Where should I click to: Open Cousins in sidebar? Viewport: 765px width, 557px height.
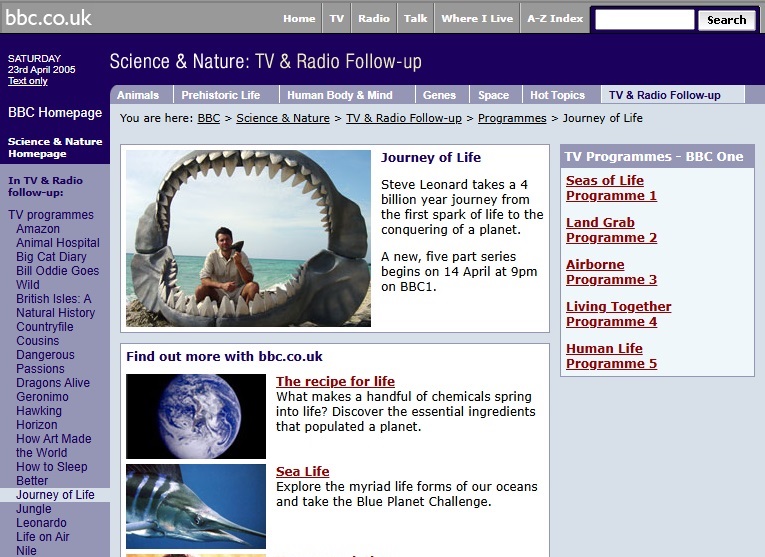38,341
